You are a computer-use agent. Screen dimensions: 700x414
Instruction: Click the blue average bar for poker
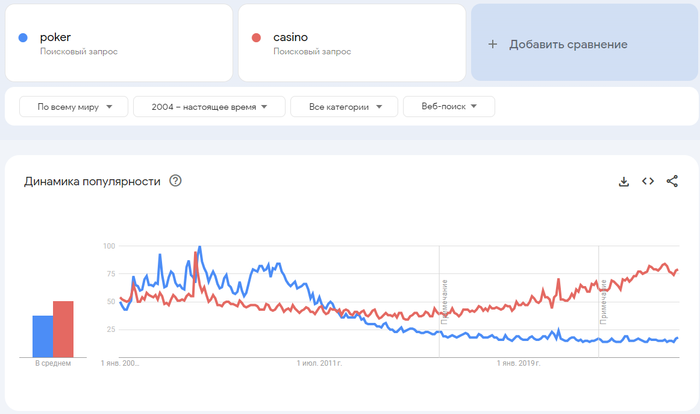[43, 335]
